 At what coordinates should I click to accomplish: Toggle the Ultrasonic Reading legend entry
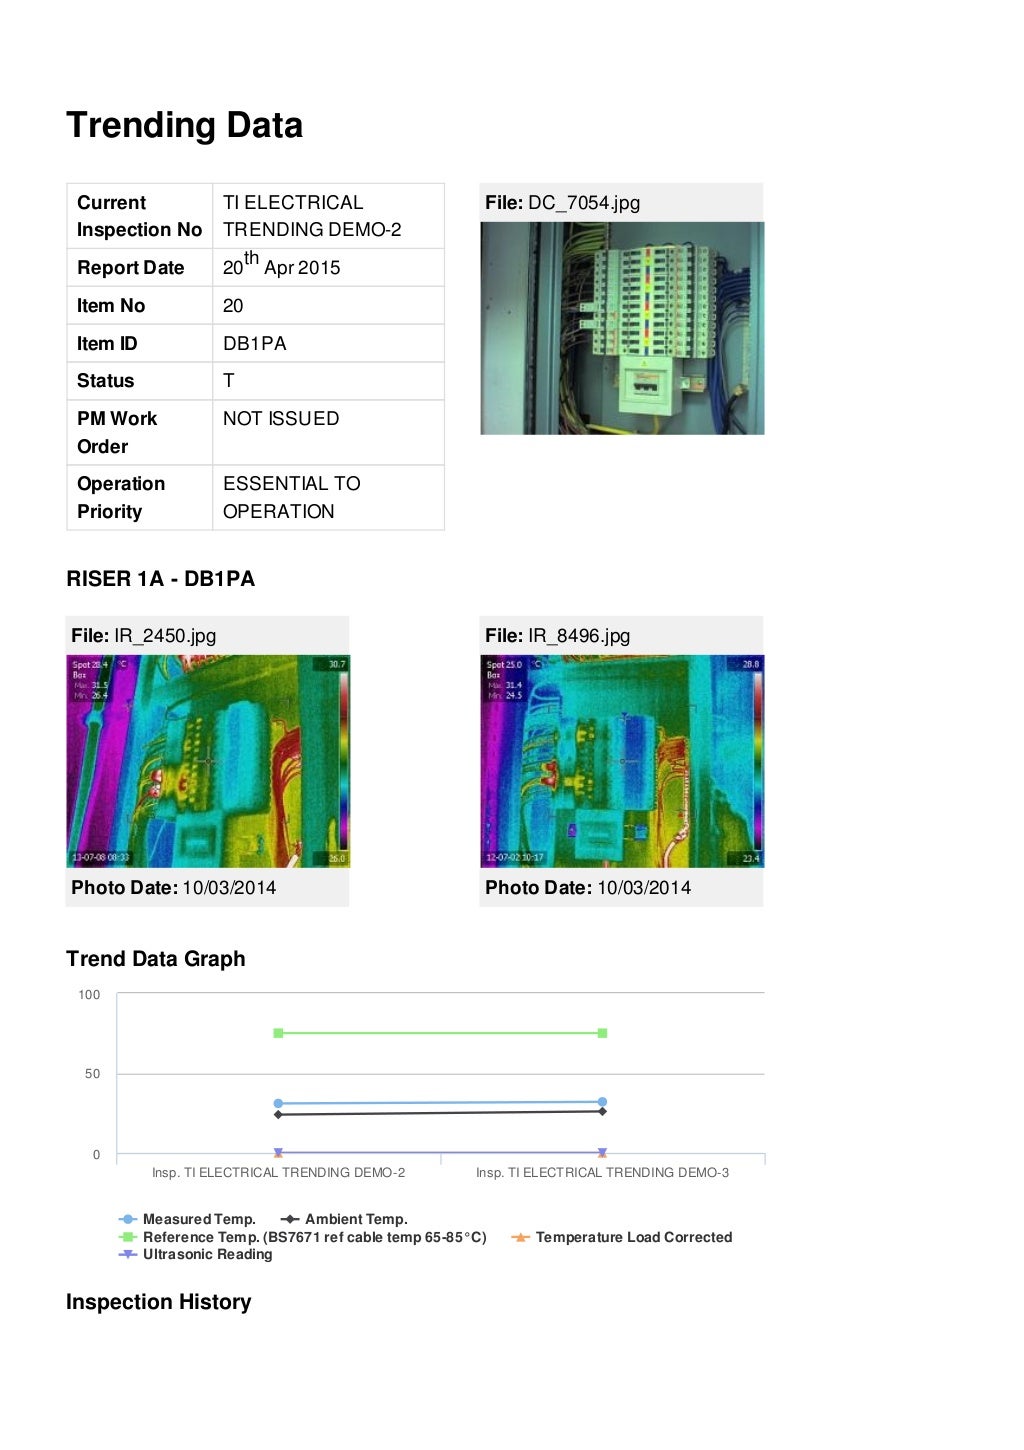click(195, 1254)
